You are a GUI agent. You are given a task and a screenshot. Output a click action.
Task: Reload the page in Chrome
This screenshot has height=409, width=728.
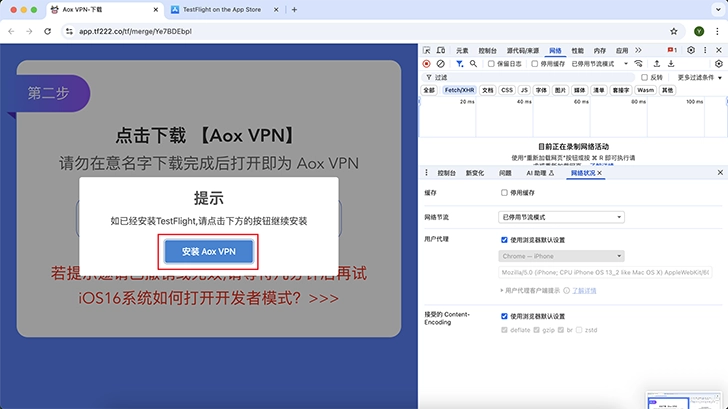pyautogui.click(x=47, y=31)
